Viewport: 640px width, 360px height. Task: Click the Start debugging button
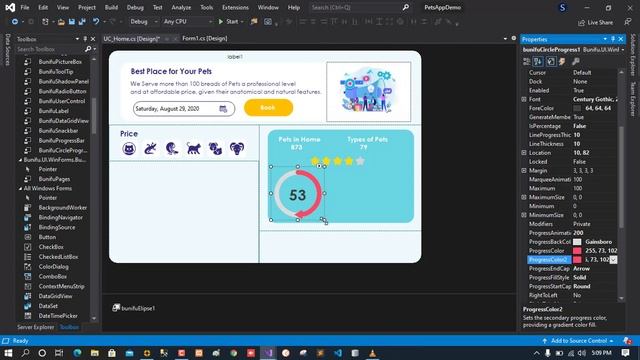click(229, 22)
